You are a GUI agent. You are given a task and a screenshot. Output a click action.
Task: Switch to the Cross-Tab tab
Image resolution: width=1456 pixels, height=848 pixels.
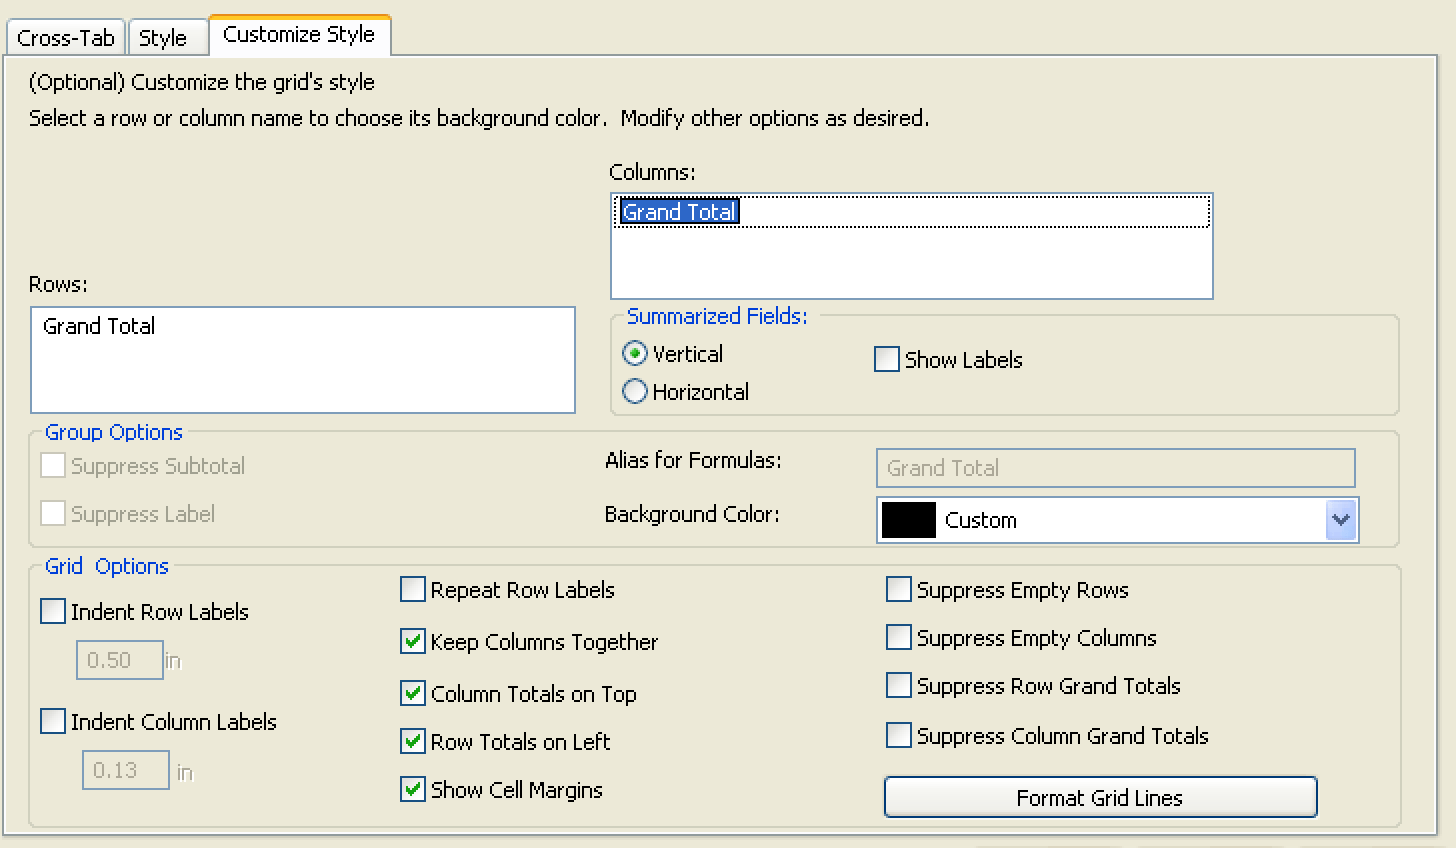(x=66, y=38)
